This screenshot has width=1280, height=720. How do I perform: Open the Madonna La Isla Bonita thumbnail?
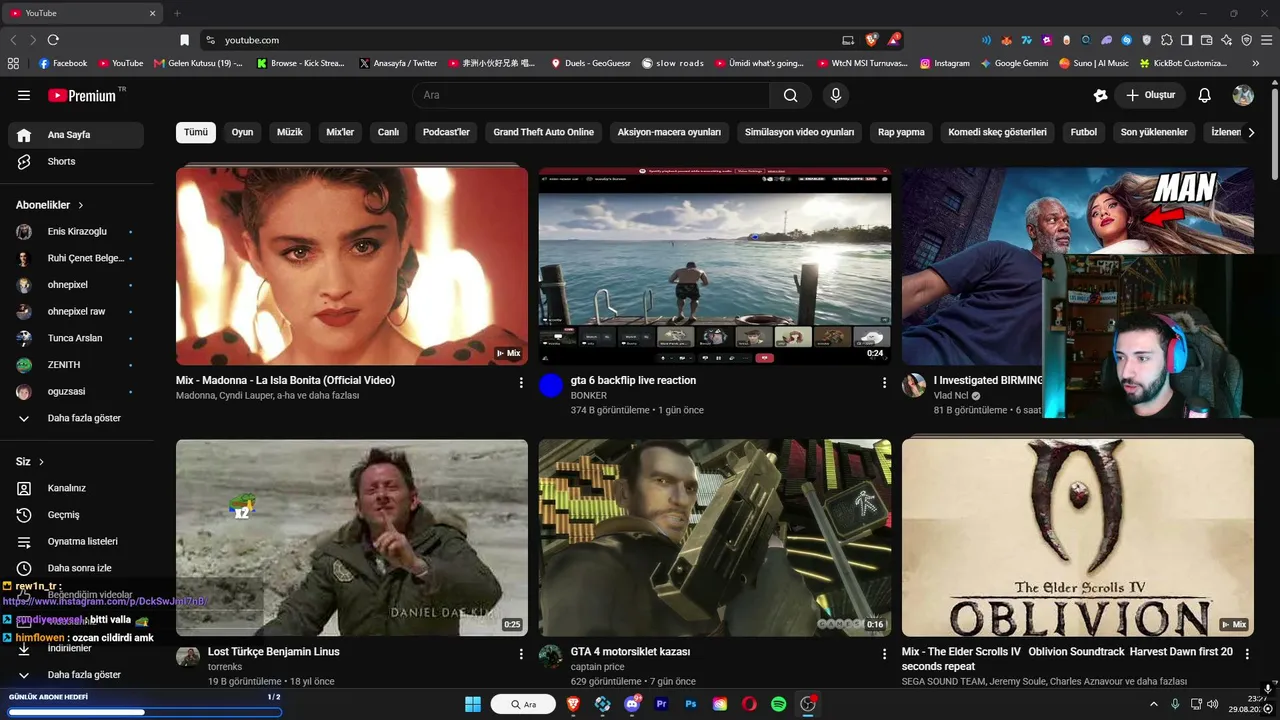click(352, 266)
